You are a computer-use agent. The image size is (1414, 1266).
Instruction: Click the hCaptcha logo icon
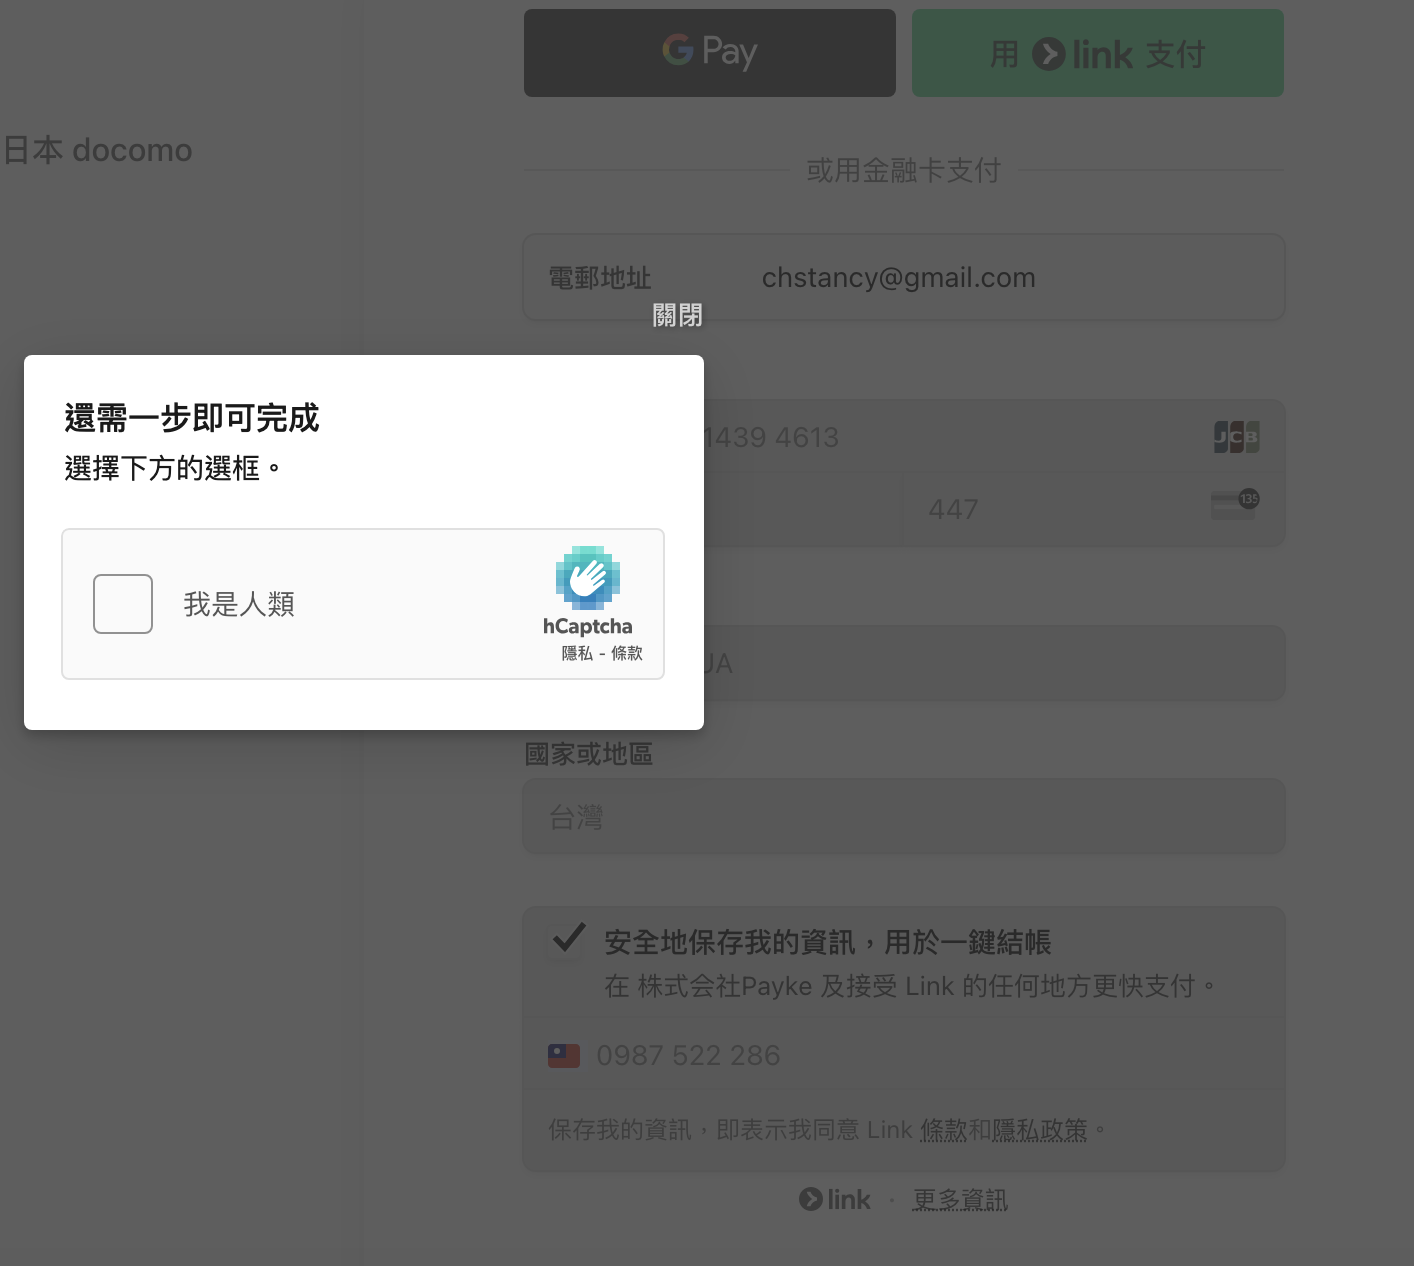(588, 577)
